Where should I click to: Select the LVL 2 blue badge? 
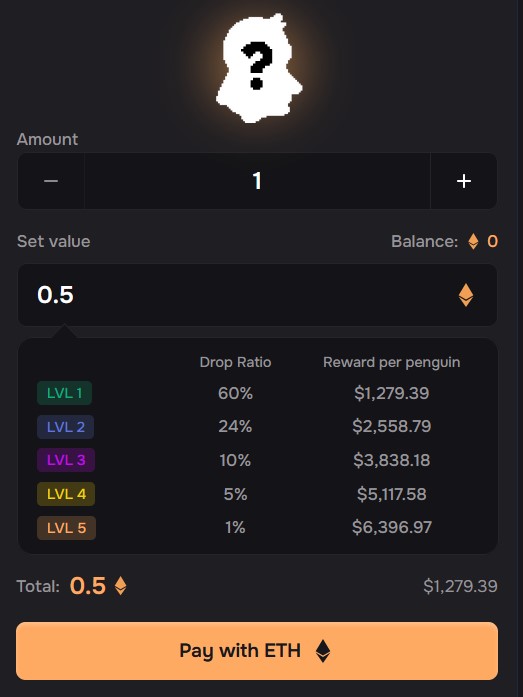[65, 427]
